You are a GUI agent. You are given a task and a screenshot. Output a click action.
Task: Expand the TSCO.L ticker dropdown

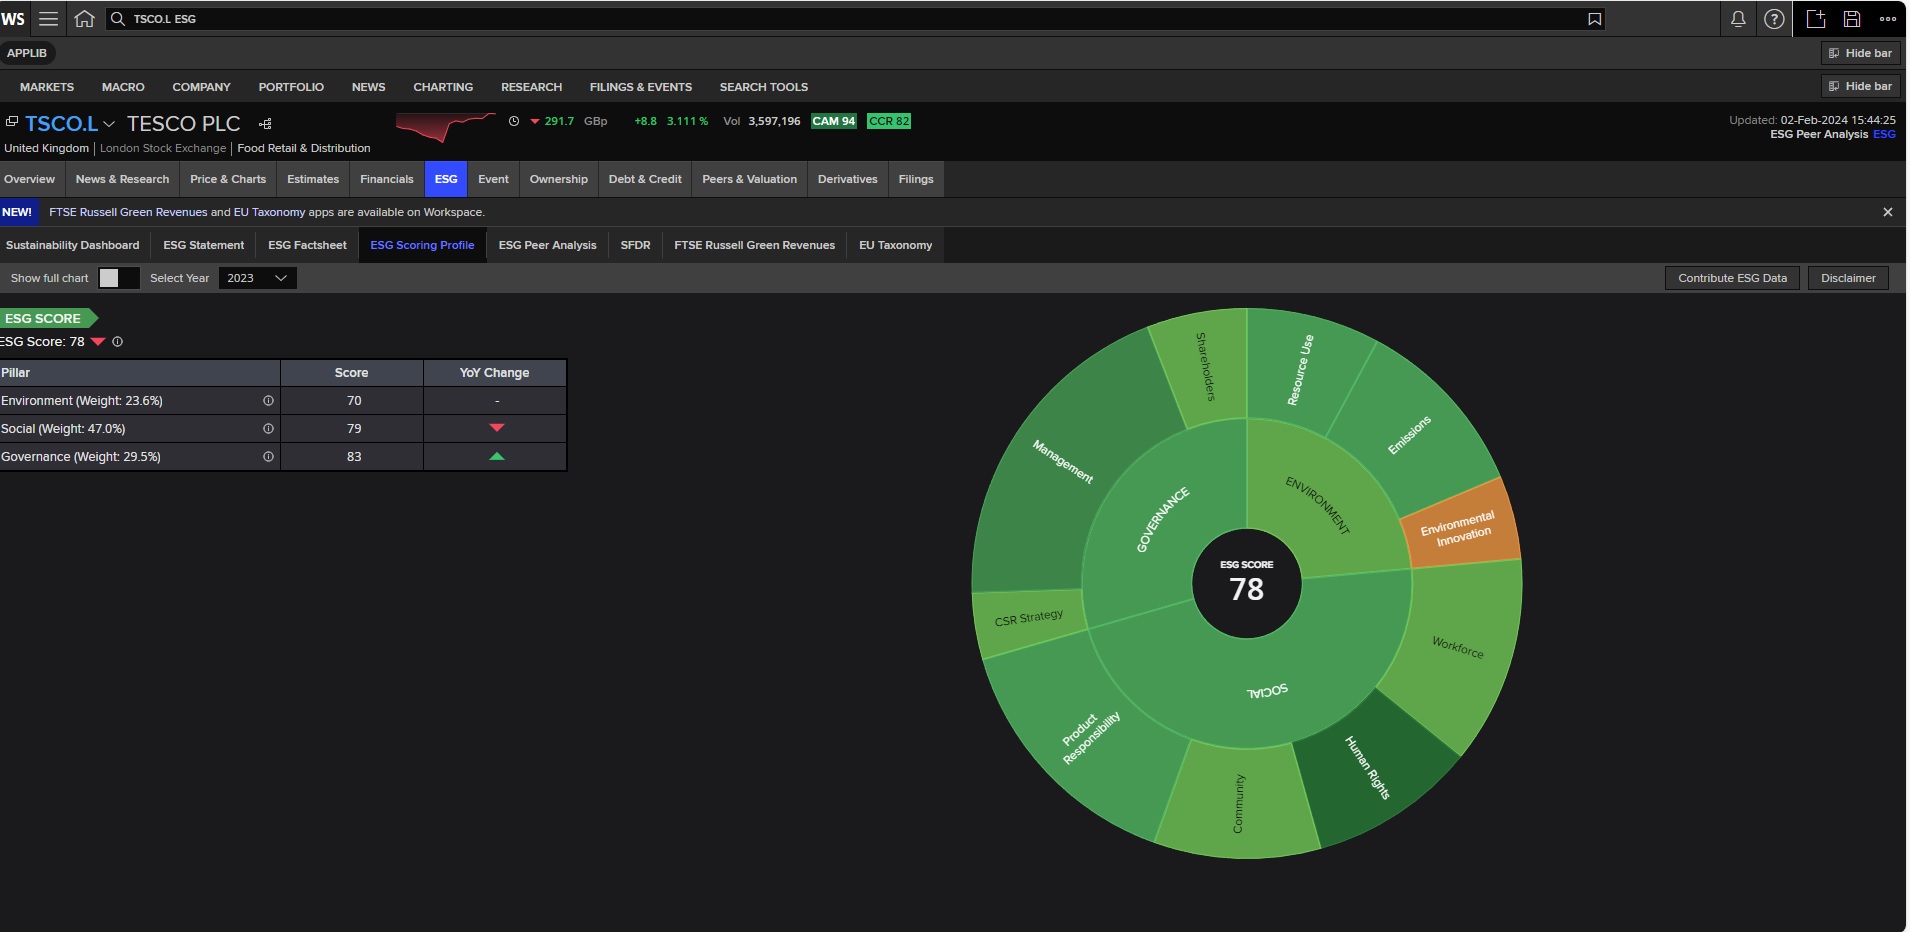point(108,124)
